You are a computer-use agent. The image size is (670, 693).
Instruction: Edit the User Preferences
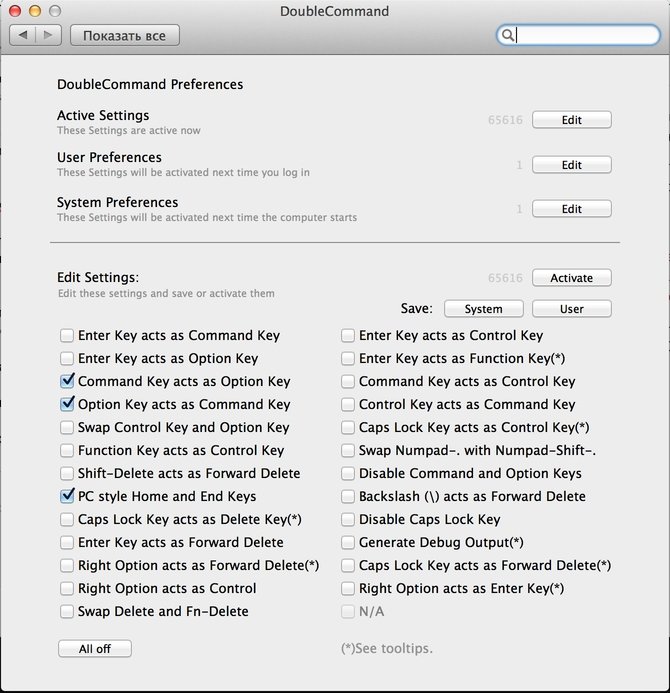571,165
